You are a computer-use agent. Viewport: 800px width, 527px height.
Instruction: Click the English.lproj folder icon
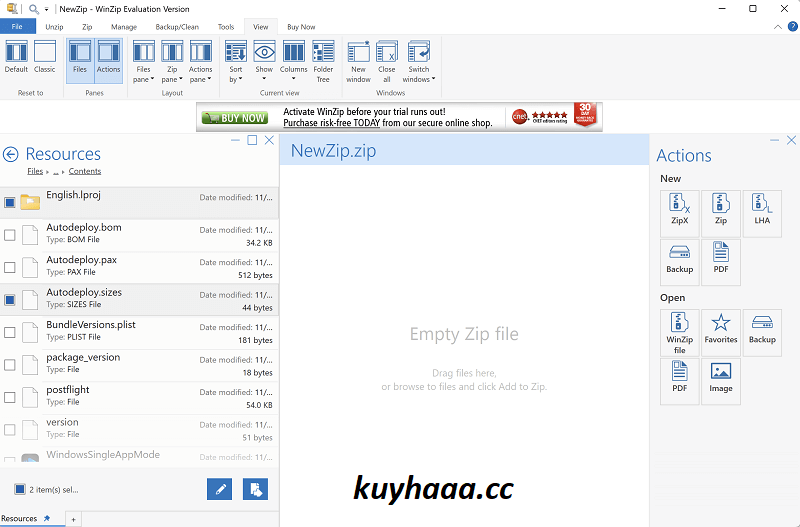[x=30, y=202]
